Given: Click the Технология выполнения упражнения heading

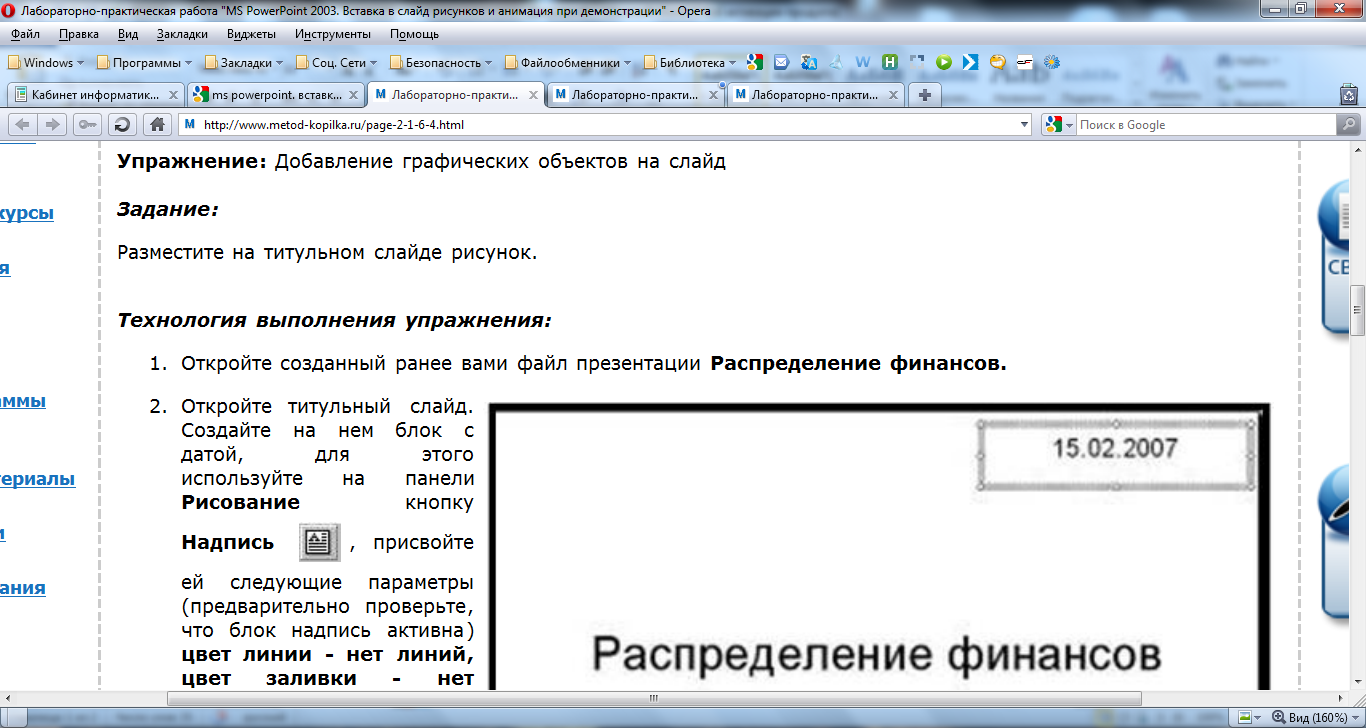Looking at the screenshot, I should (335, 321).
